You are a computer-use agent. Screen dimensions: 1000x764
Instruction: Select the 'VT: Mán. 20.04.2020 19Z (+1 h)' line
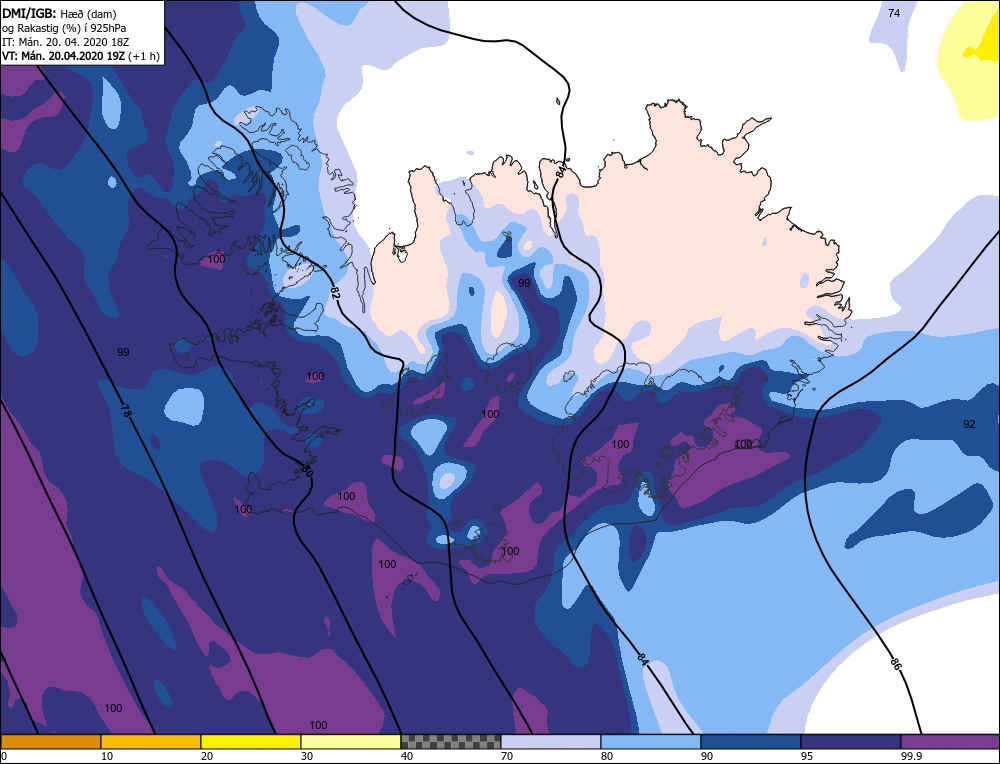tap(82, 56)
